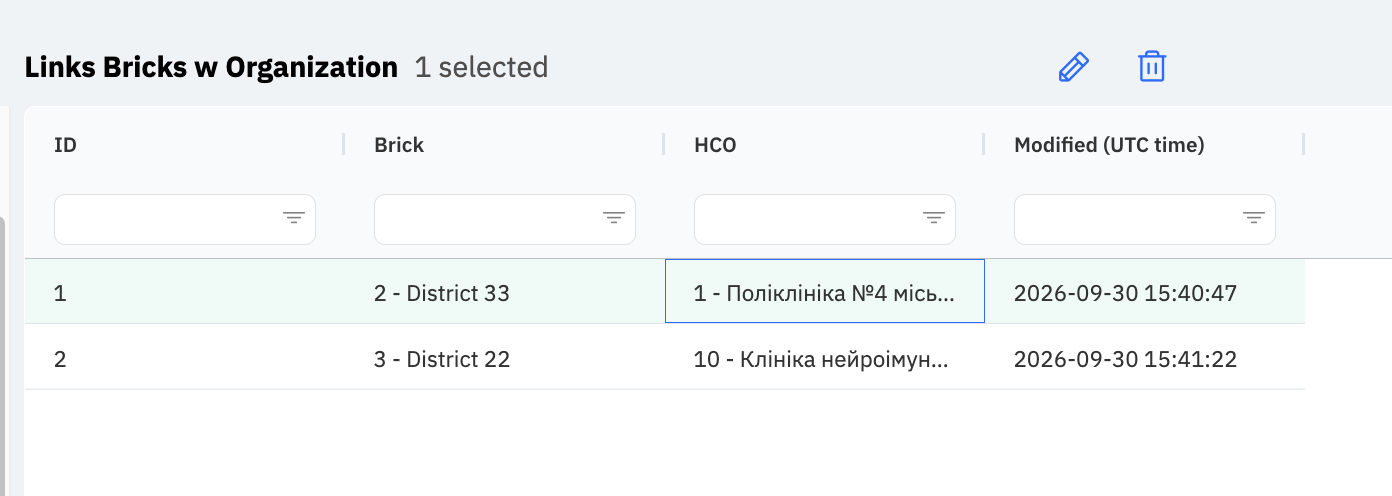Click the trash delete icon
This screenshot has width=1392, height=496.
coord(1152,67)
